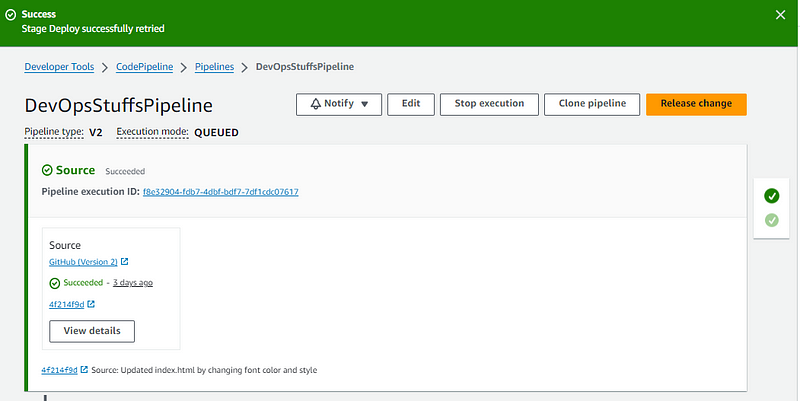Select DevOpsStuffsPipeline breadcrumb text
Screen dimensions: 800x401
305,67
